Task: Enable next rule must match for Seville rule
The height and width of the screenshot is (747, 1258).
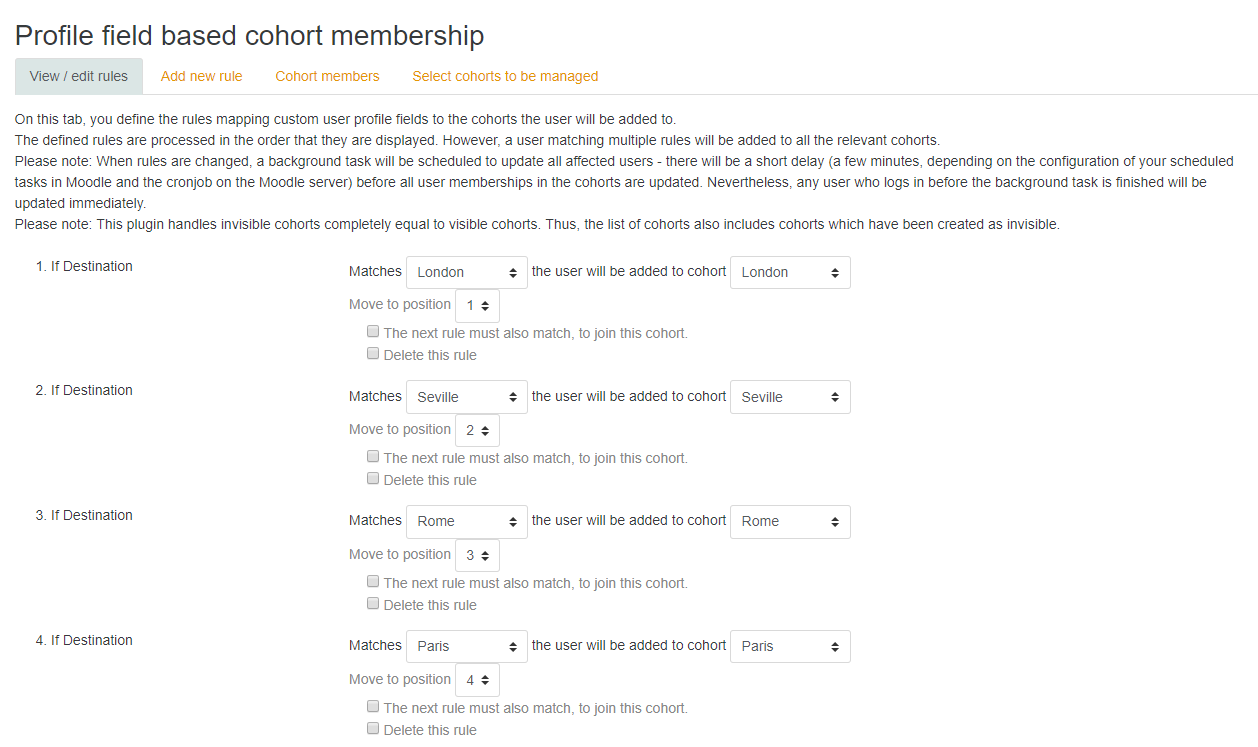Action: point(373,457)
